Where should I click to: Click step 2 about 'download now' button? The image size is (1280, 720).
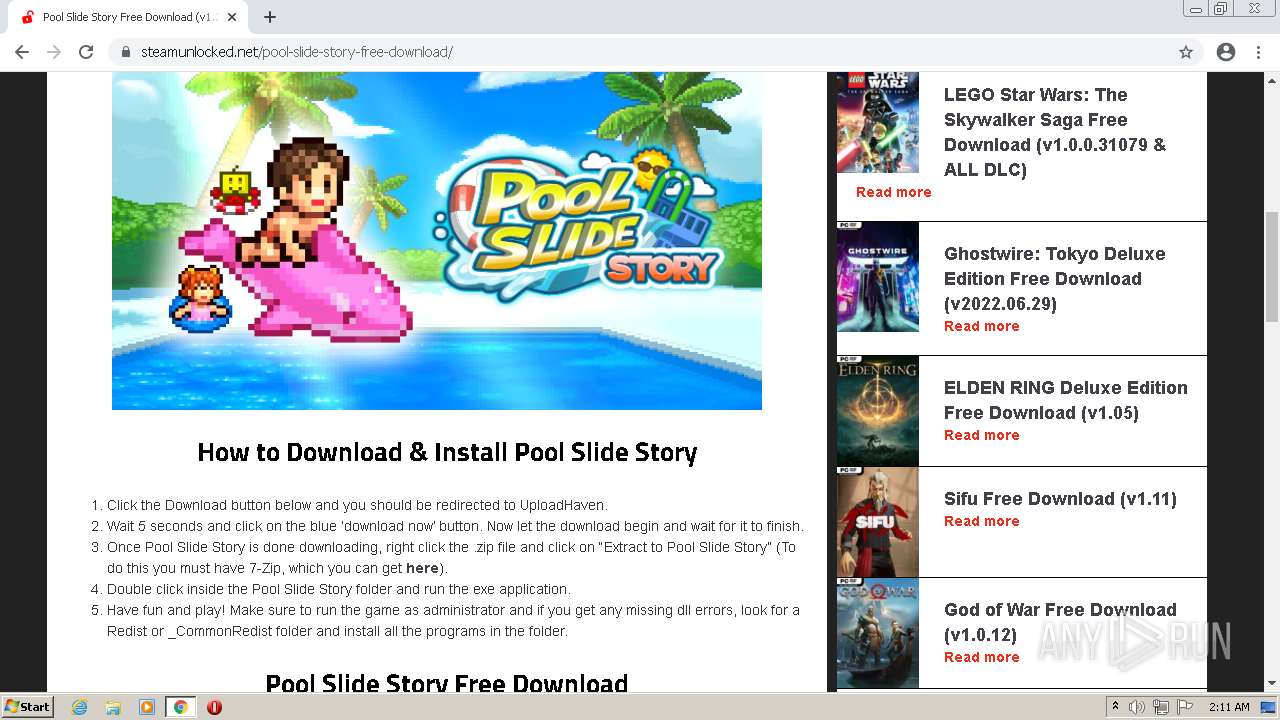click(x=455, y=526)
